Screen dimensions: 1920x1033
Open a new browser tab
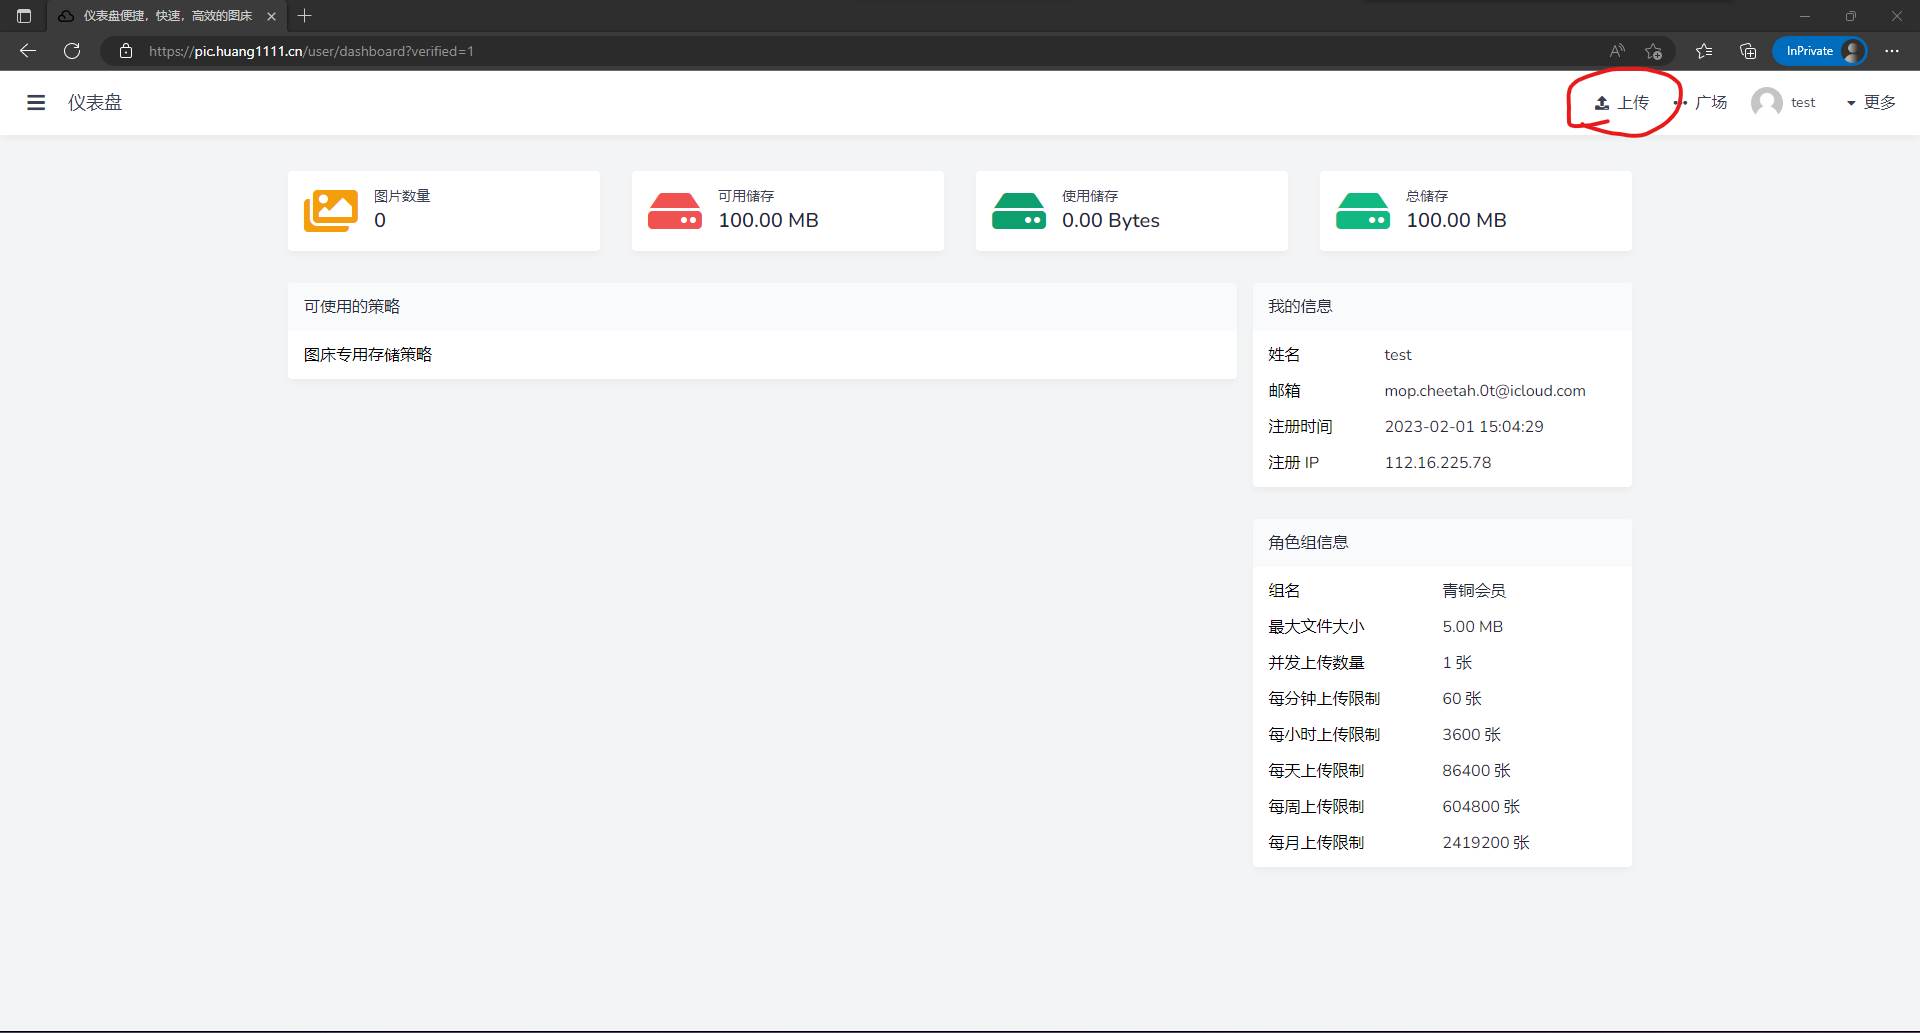coord(305,16)
